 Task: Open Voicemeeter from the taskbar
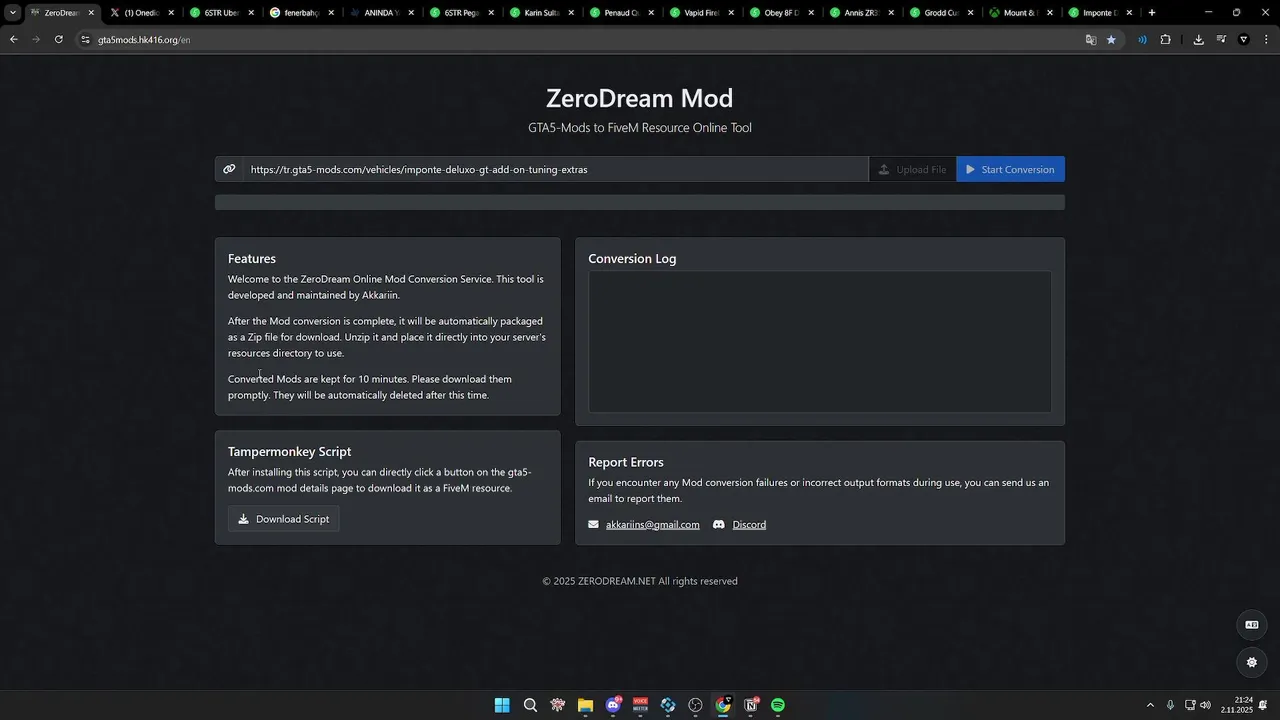pyautogui.click(x=640, y=705)
